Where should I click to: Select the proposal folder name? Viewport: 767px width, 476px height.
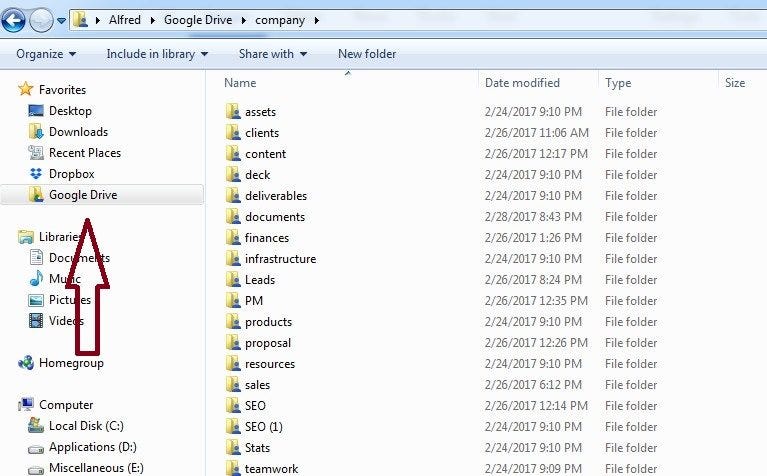(x=268, y=343)
